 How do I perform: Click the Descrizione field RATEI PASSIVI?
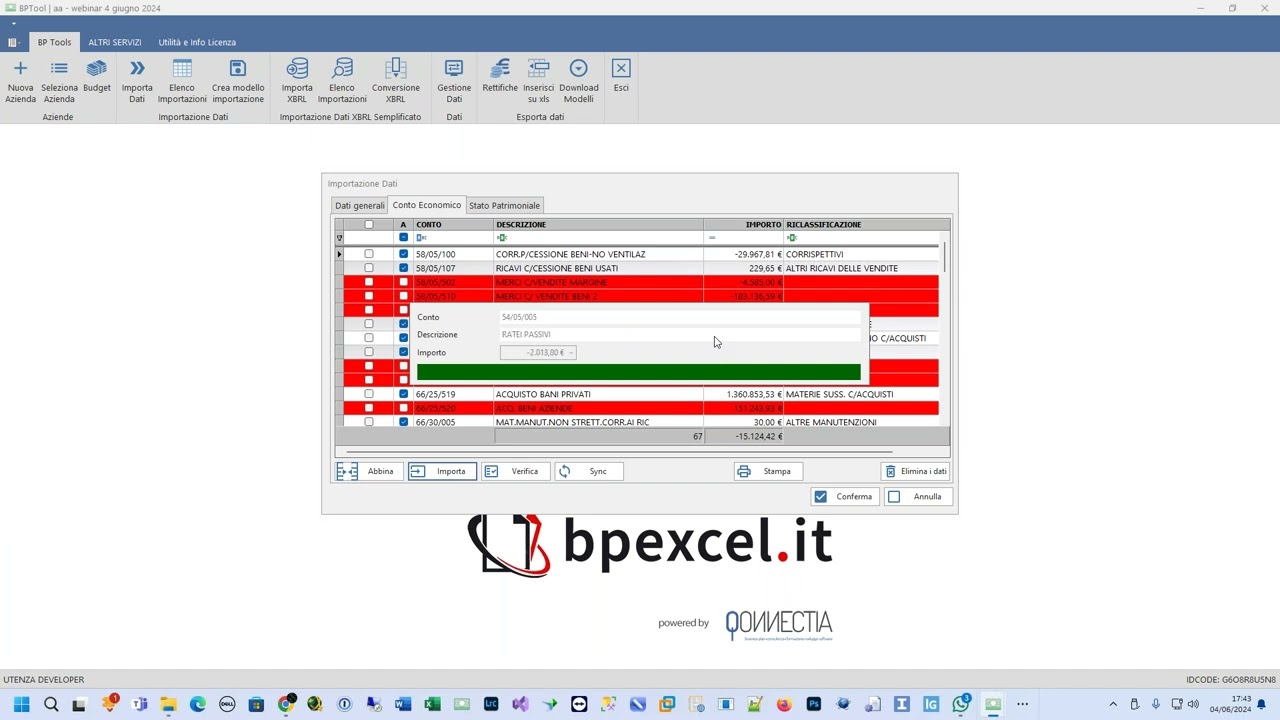point(679,334)
